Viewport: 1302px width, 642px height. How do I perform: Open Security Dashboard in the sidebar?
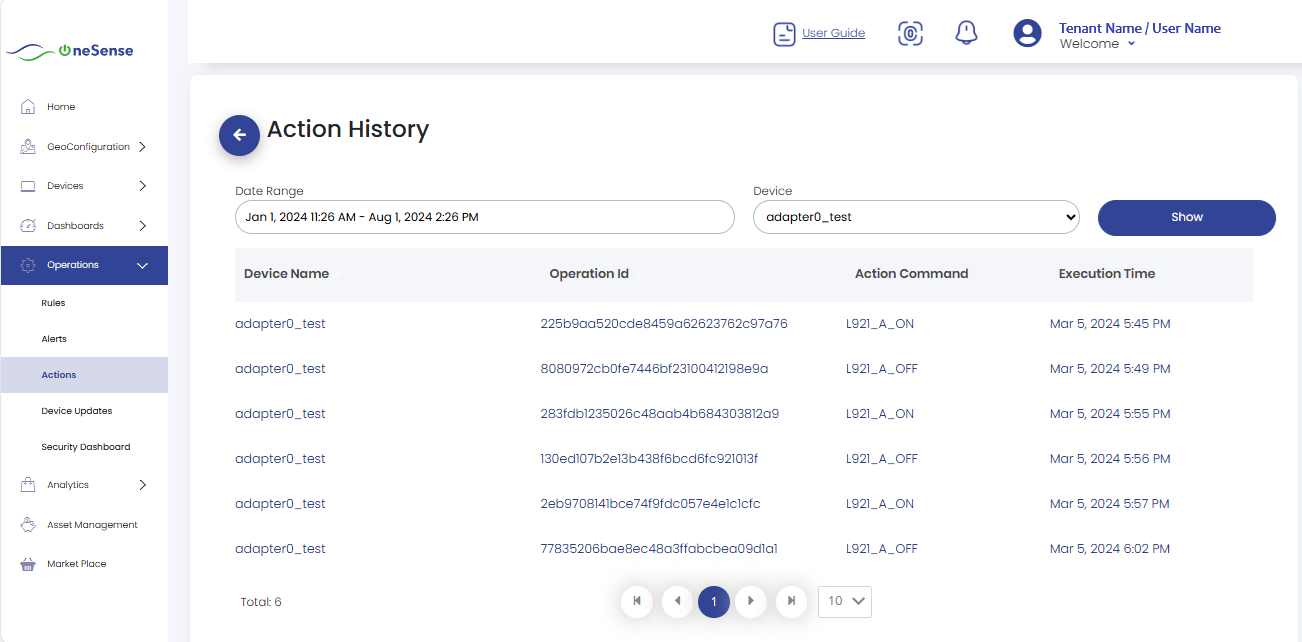point(85,447)
